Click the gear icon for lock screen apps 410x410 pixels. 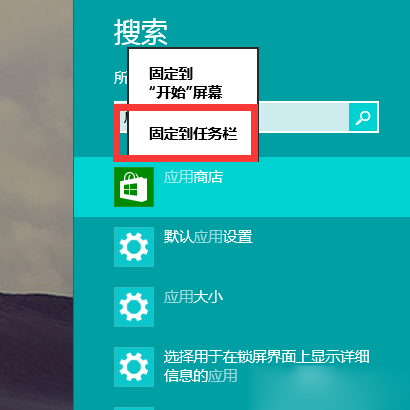pos(134,367)
